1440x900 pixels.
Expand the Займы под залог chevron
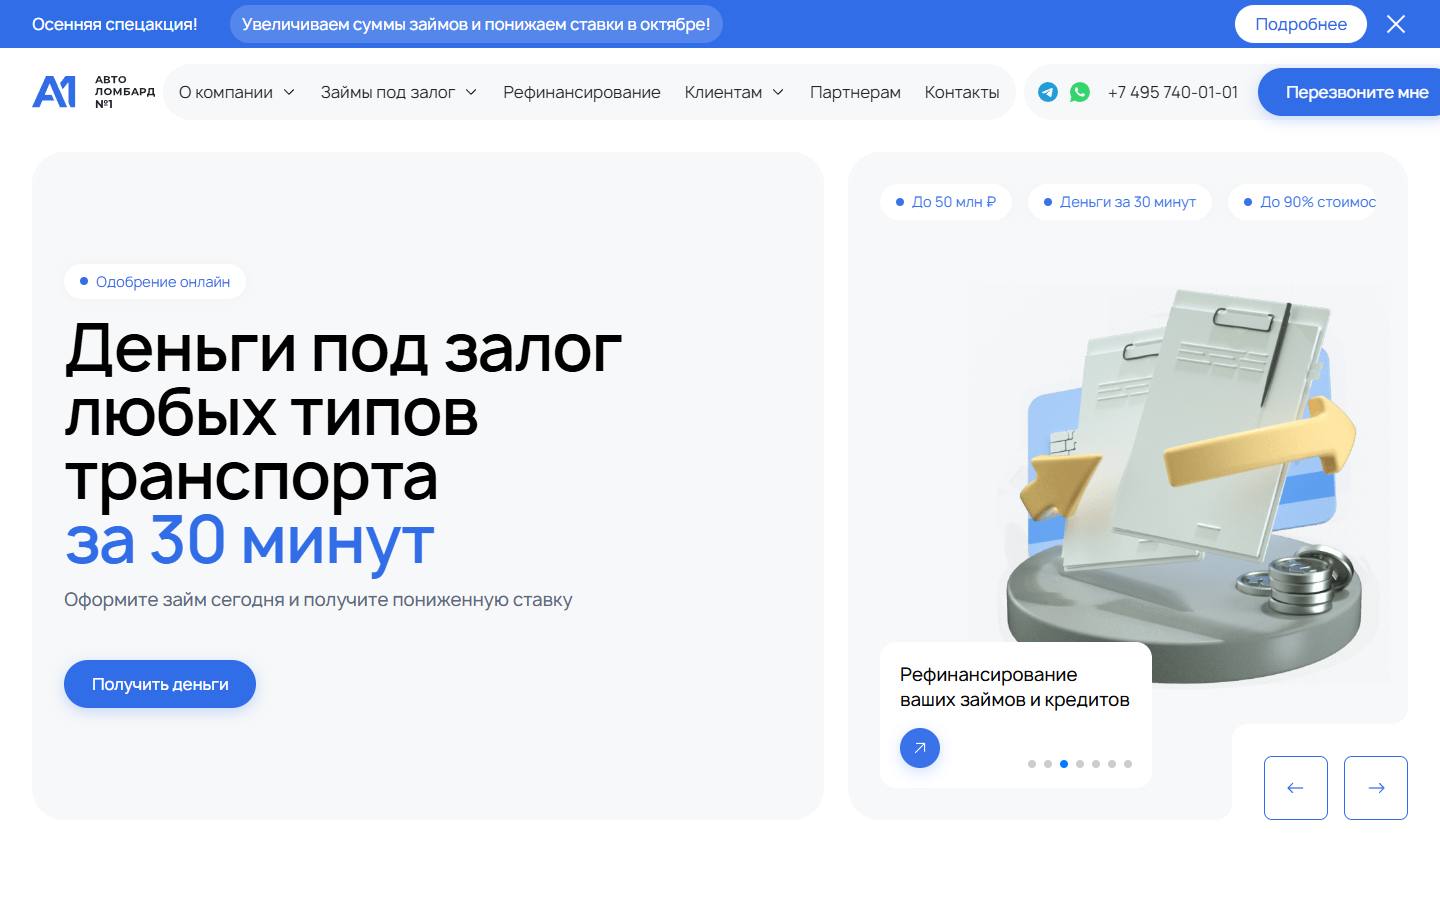tap(471, 92)
